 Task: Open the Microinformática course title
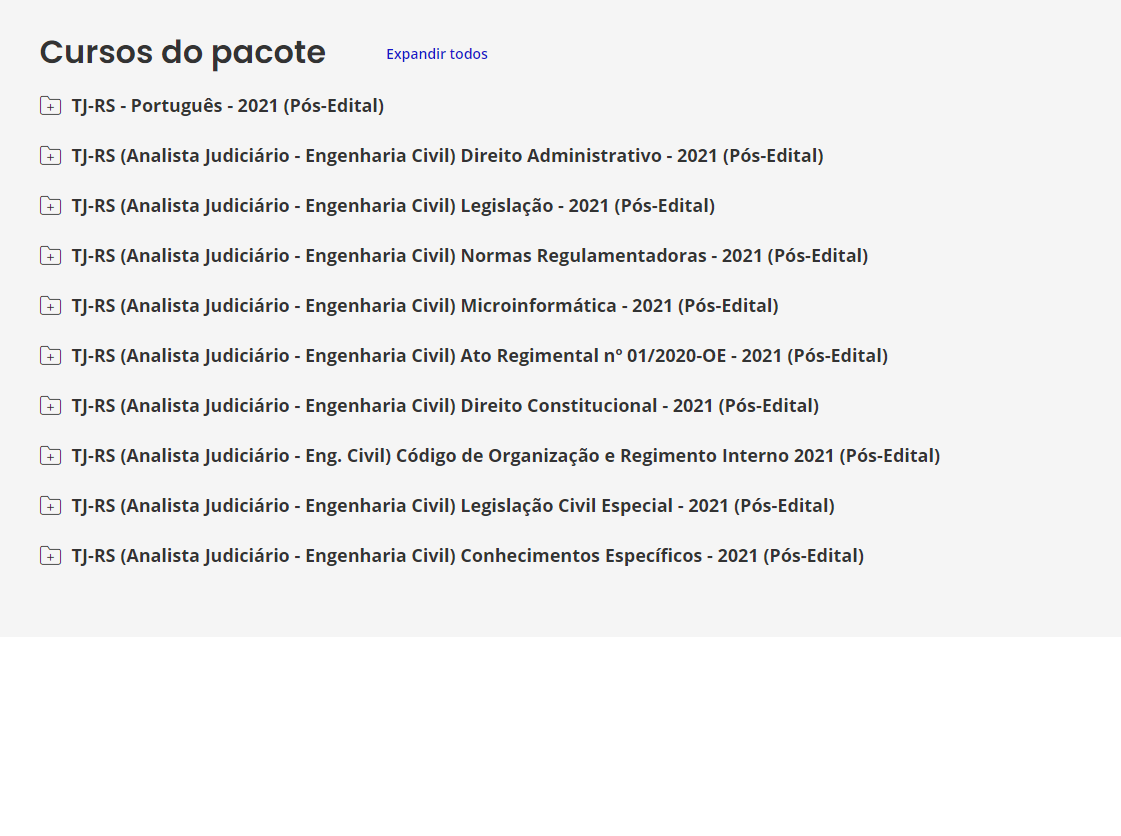[x=424, y=306]
